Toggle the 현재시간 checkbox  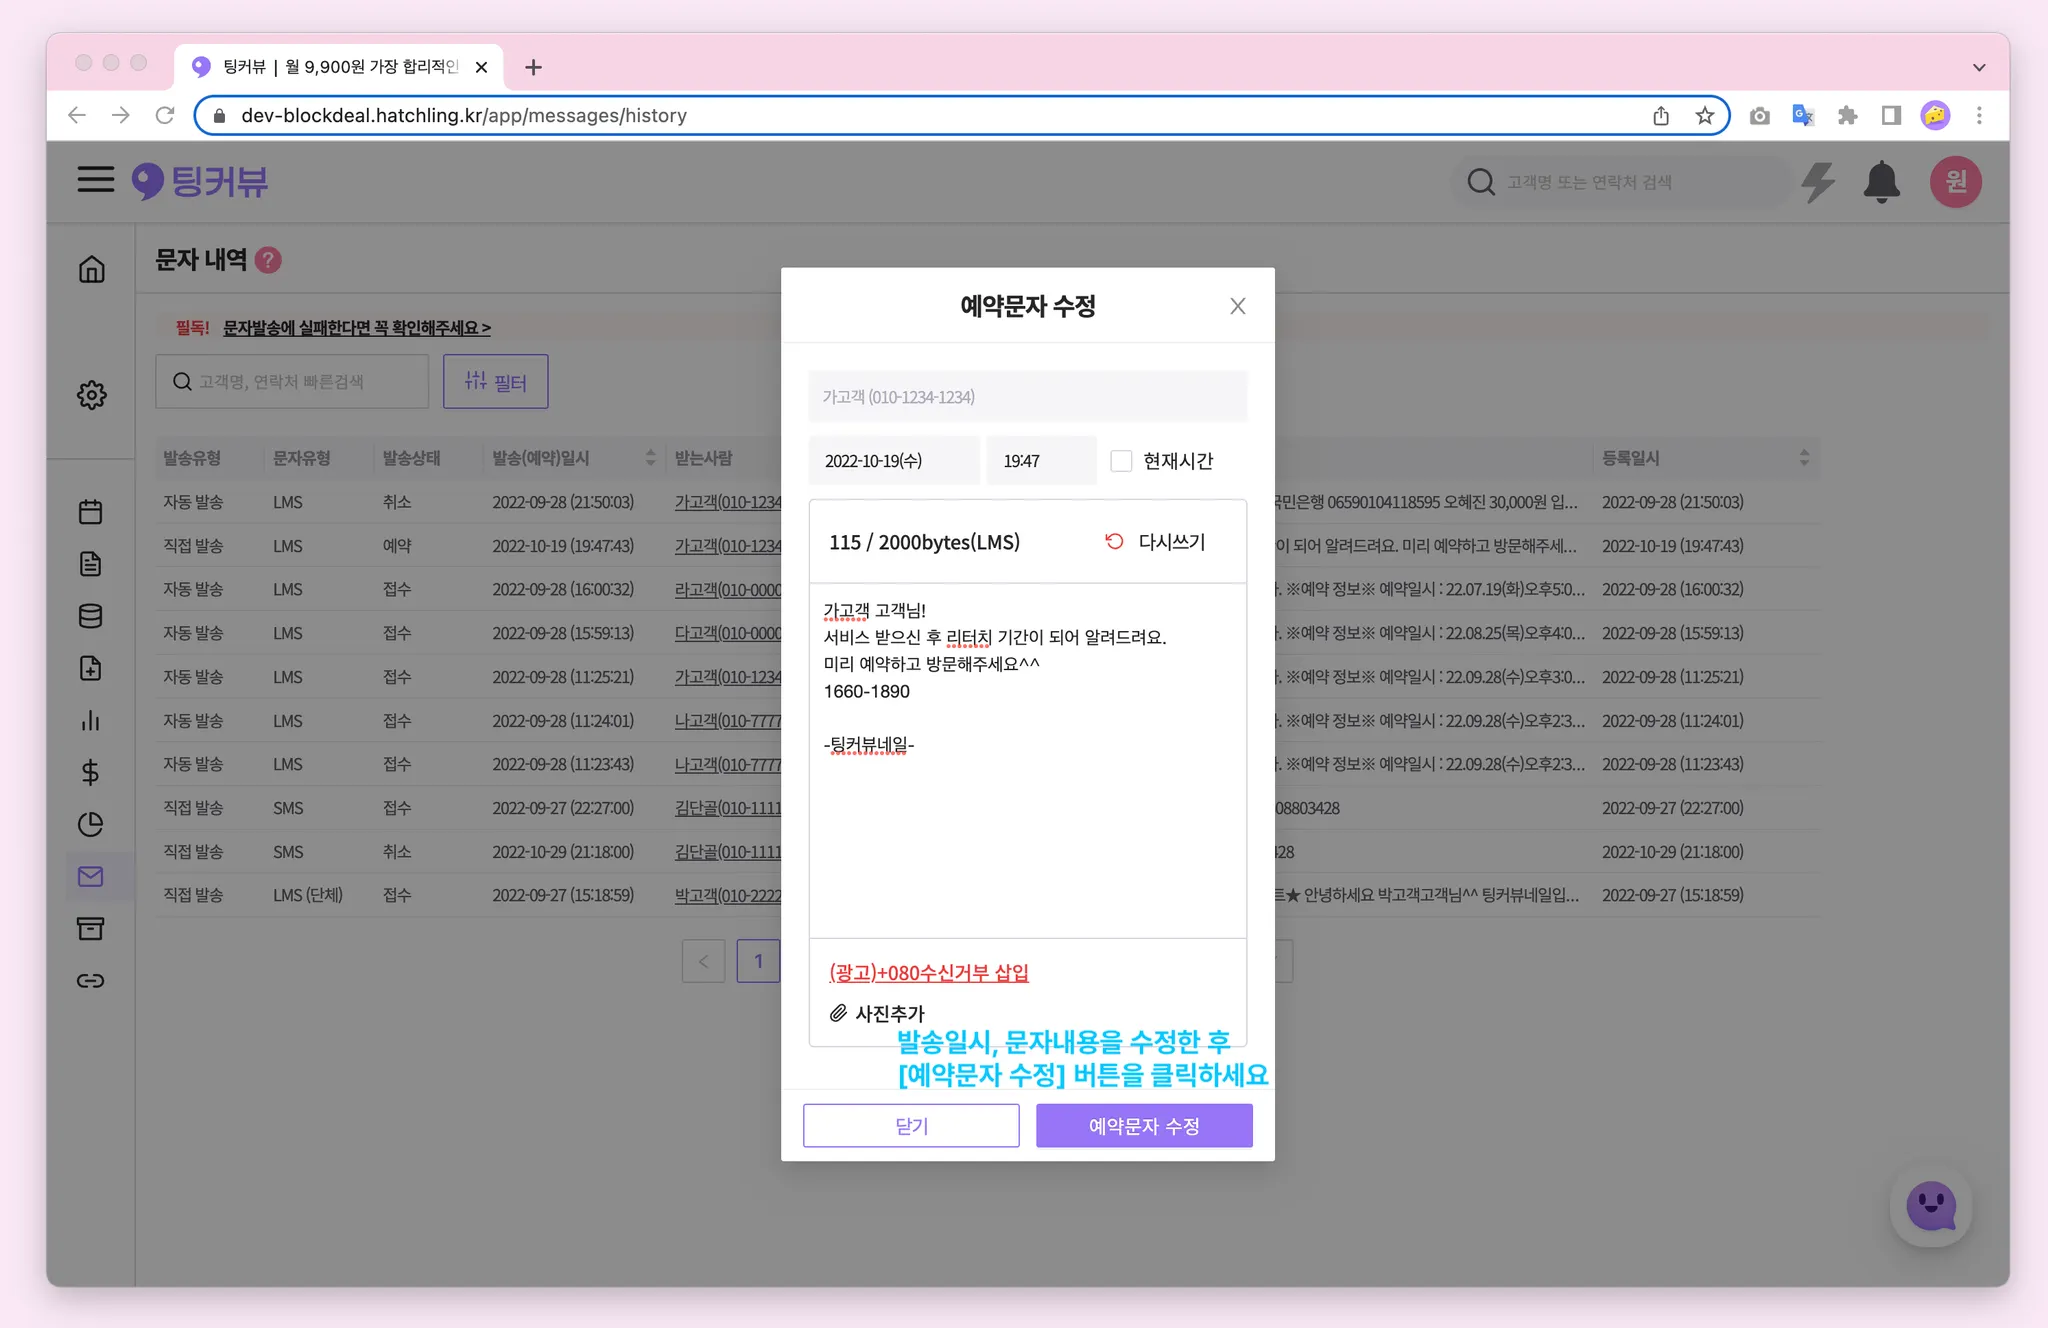[1121, 461]
